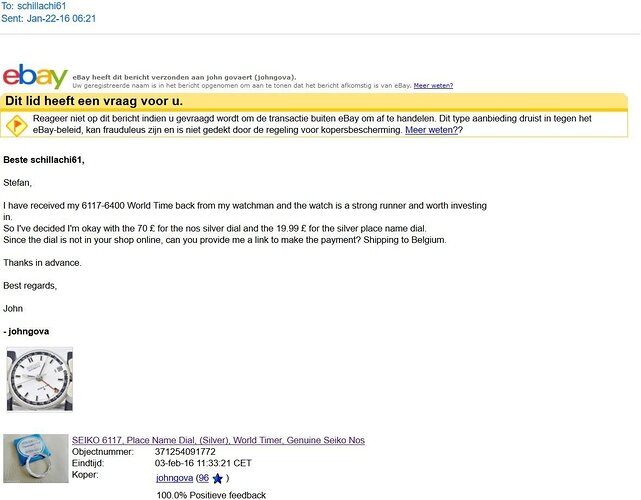The image size is (641, 500).
Task: Open feedback score 96 link
Action: tap(204, 478)
